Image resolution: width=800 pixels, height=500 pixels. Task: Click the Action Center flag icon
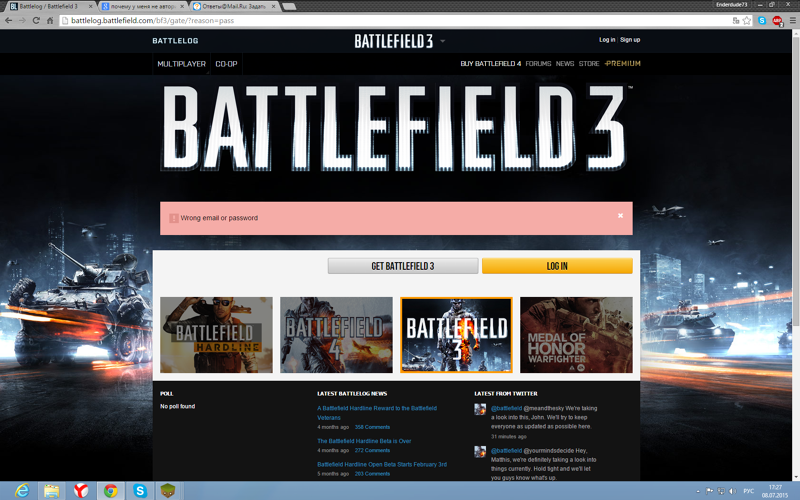(709, 491)
